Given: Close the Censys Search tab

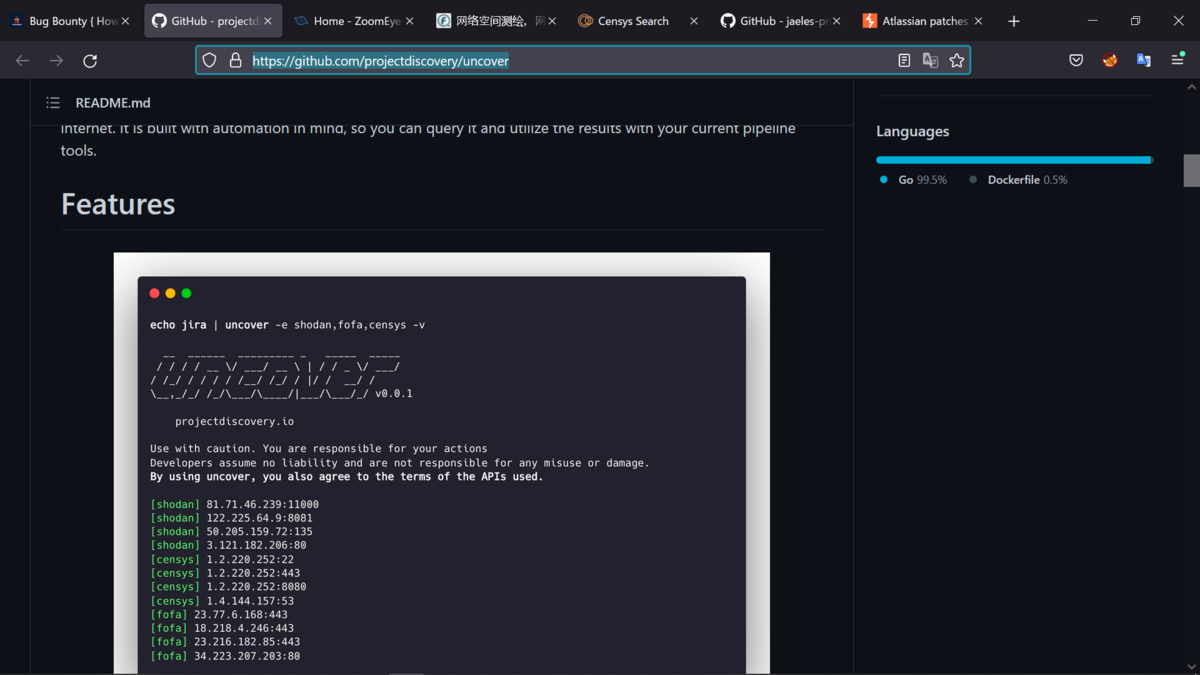Looking at the screenshot, I should (x=694, y=21).
